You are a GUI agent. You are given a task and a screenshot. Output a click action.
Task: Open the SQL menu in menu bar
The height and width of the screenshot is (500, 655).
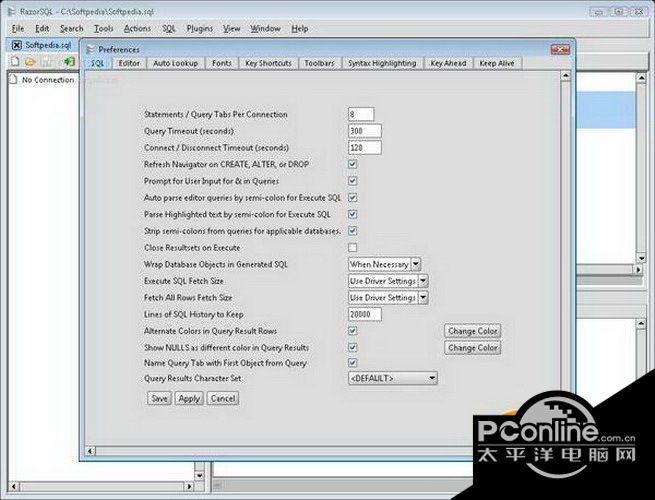coord(169,29)
